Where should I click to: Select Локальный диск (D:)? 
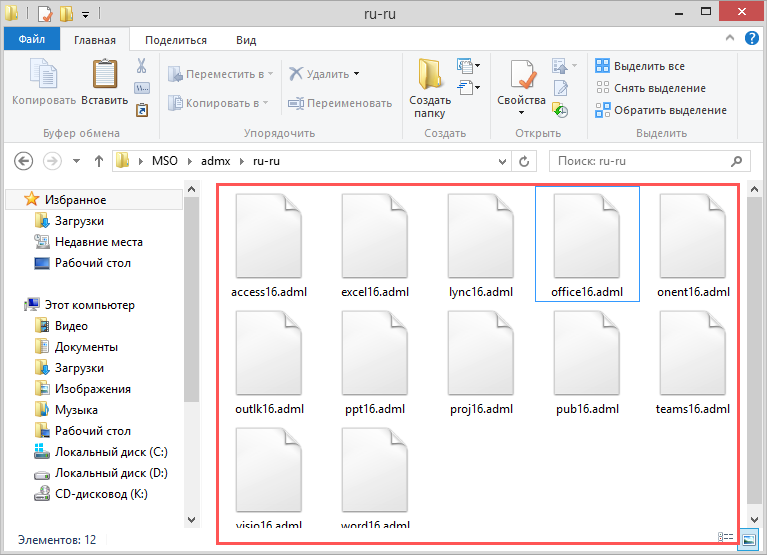coord(101,473)
